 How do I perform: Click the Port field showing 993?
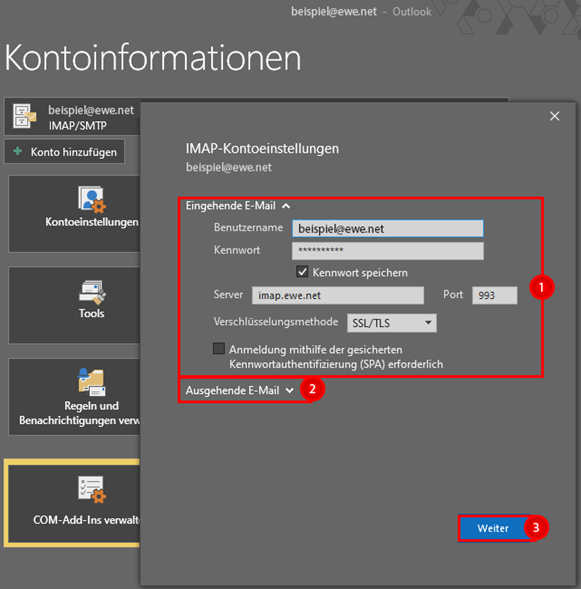coord(495,295)
